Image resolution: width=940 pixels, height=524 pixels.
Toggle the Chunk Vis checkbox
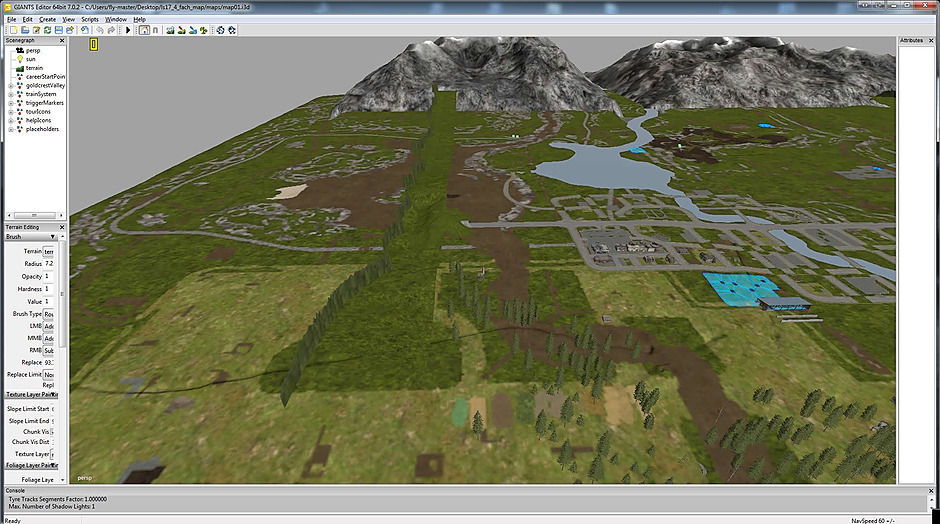click(x=52, y=432)
